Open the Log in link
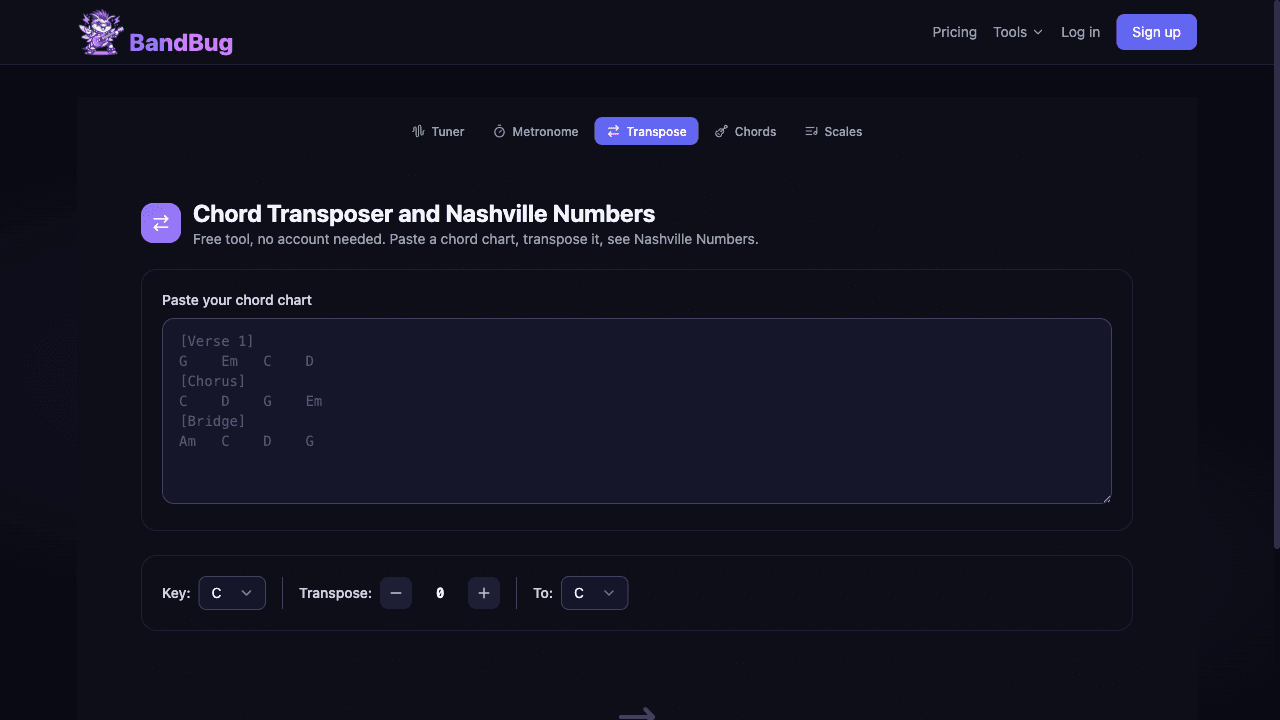 point(1080,31)
